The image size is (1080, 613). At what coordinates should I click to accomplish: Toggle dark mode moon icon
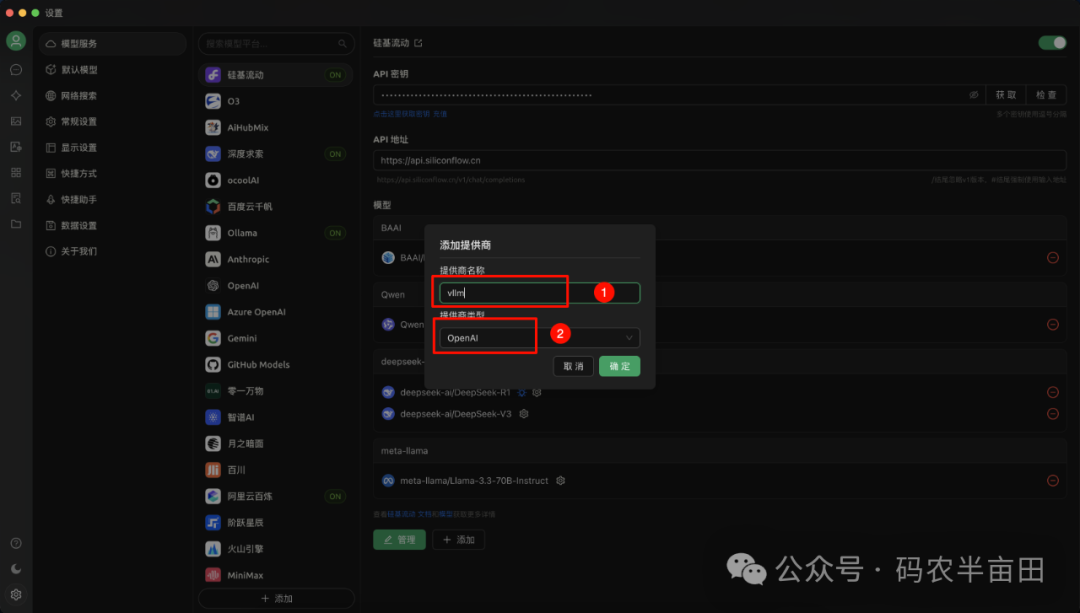[x=16, y=569]
